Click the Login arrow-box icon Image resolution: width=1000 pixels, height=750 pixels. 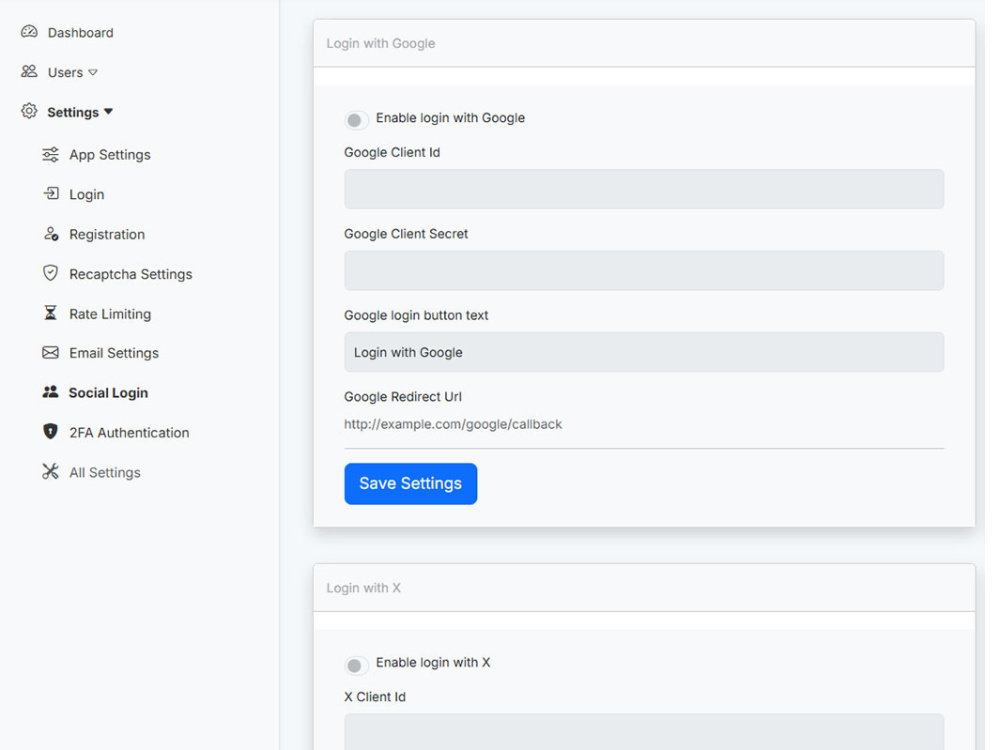coord(51,193)
